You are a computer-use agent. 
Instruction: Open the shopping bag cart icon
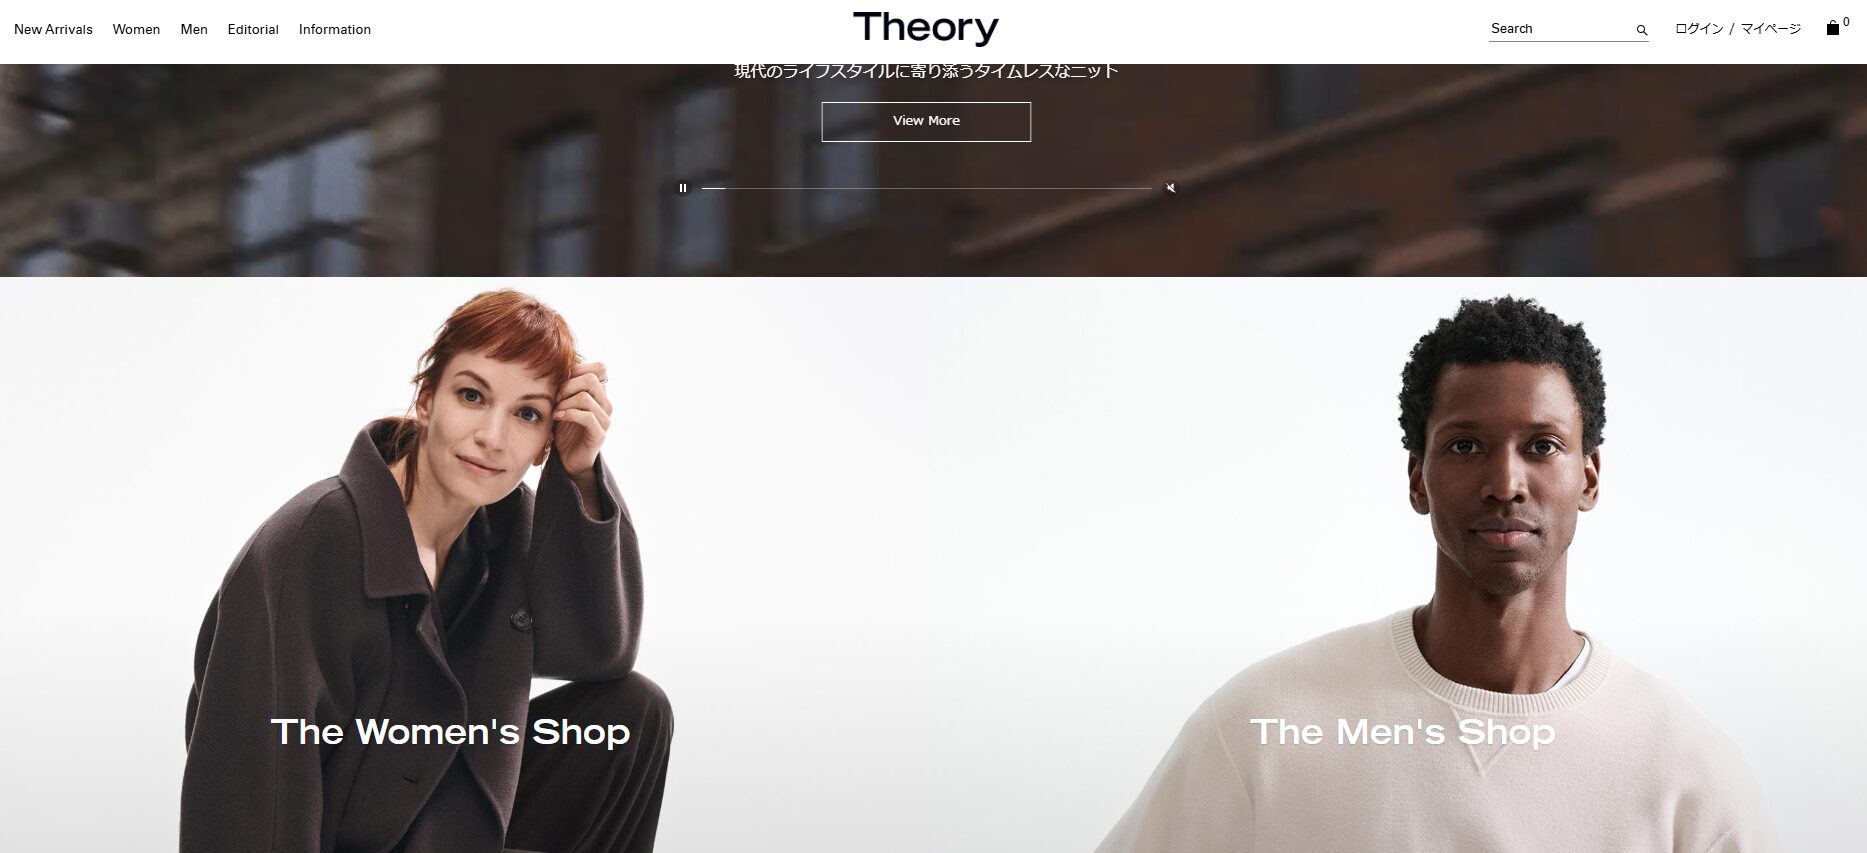1832,28
